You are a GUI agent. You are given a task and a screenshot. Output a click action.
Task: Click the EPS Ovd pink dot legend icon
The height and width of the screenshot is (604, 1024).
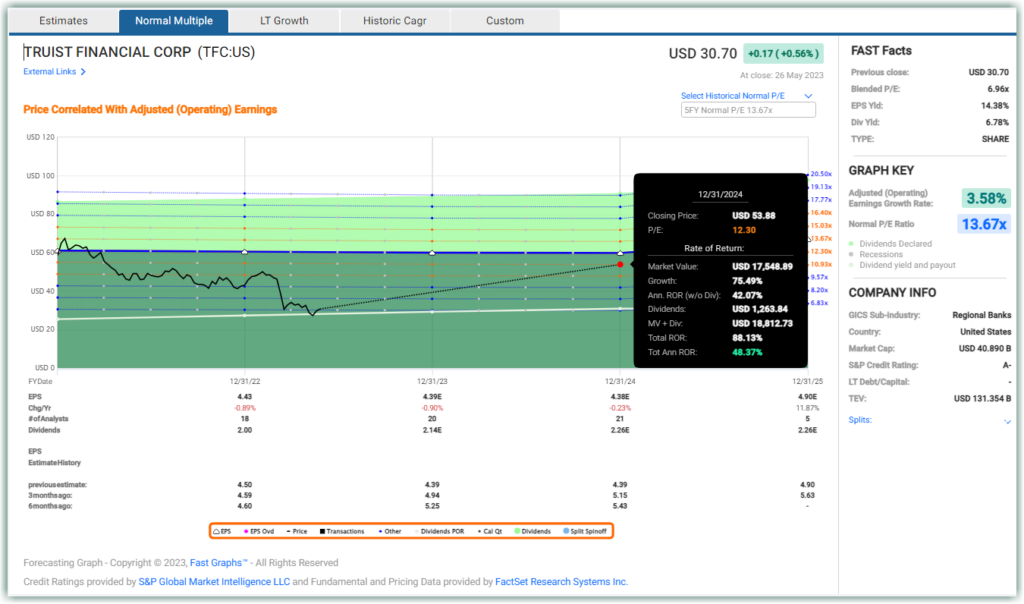click(x=246, y=530)
